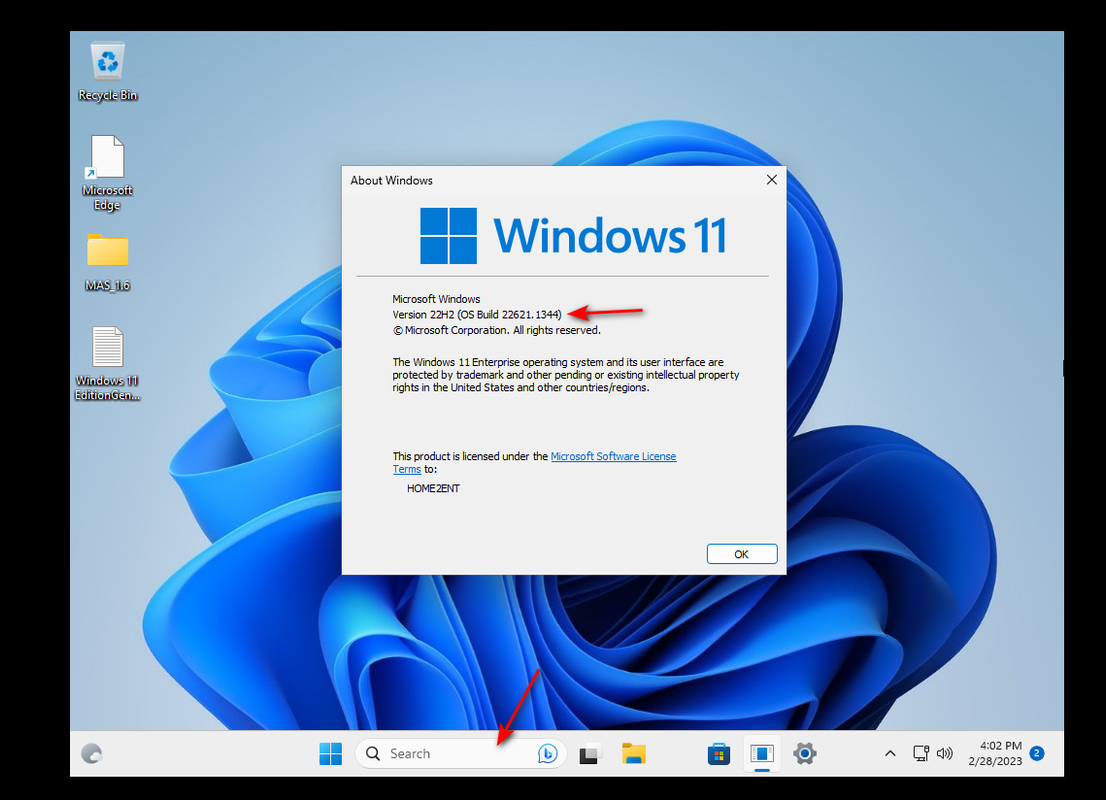
Task: Open Settings gear on the taskbar
Action: (x=804, y=753)
